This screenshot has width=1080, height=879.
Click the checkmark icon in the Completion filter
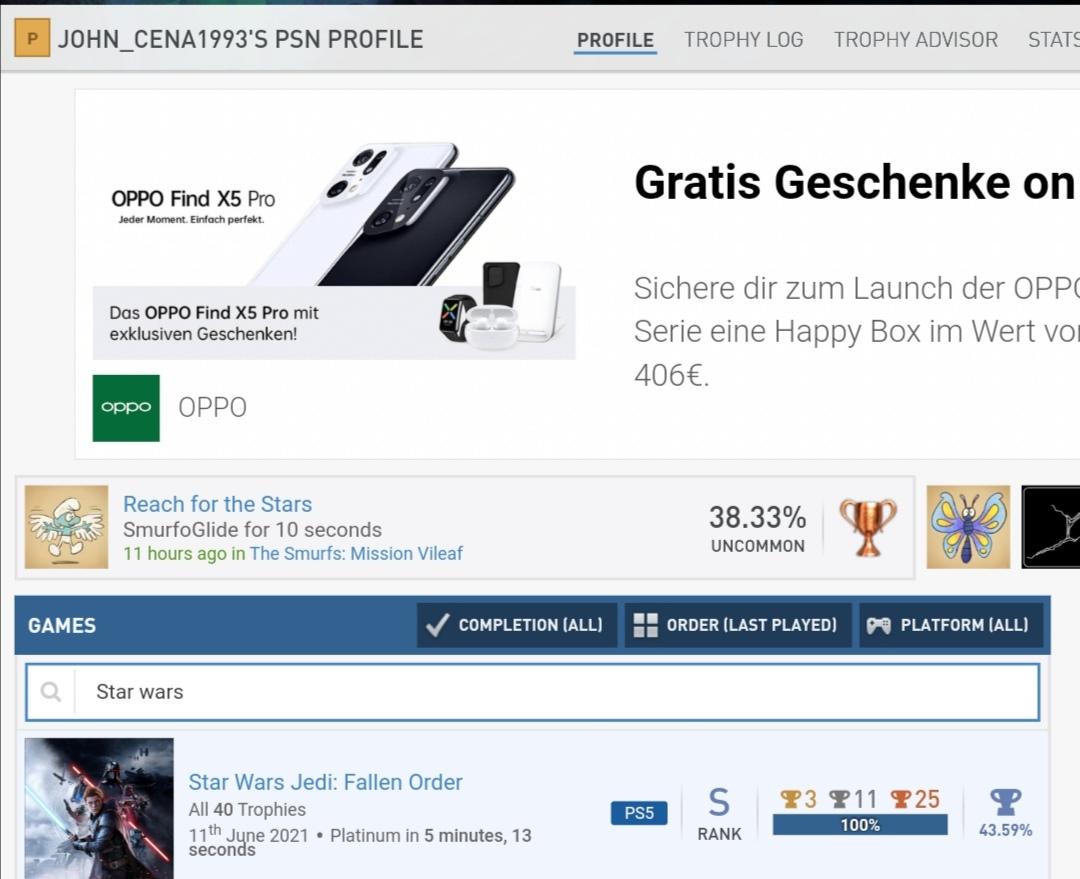coord(437,625)
